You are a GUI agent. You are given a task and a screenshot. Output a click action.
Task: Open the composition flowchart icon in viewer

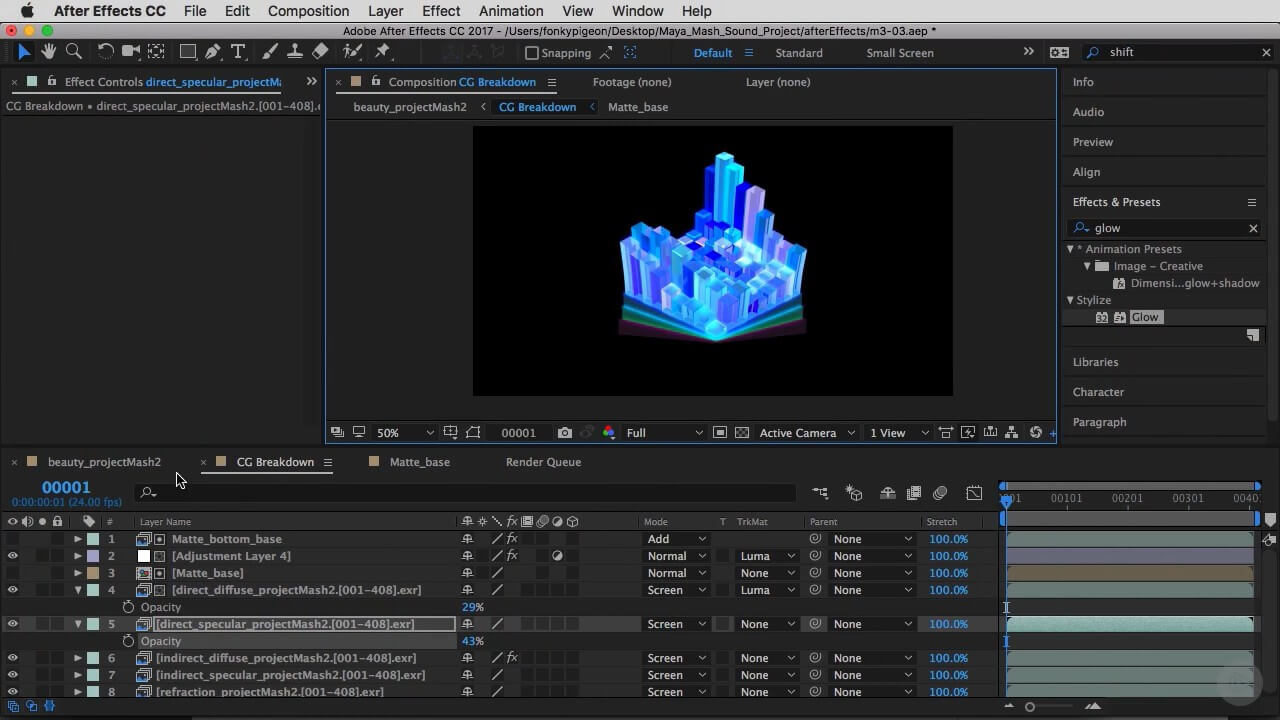click(x=1012, y=433)
